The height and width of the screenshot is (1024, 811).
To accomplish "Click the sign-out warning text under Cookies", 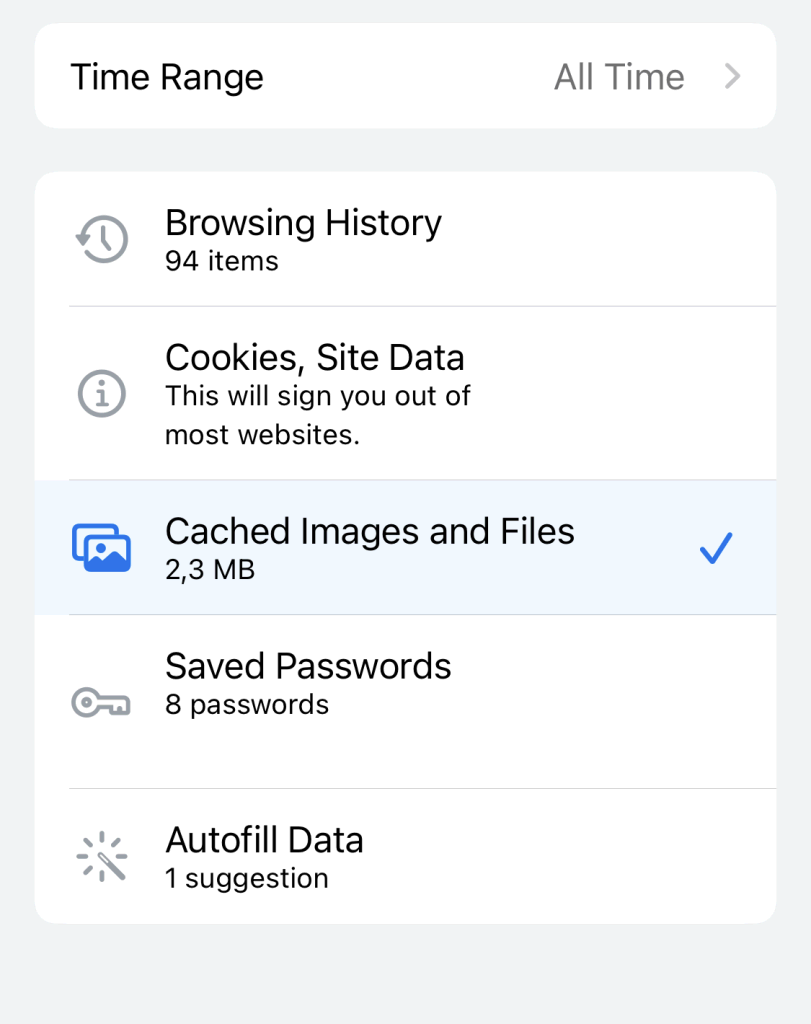I will (318, 416).
